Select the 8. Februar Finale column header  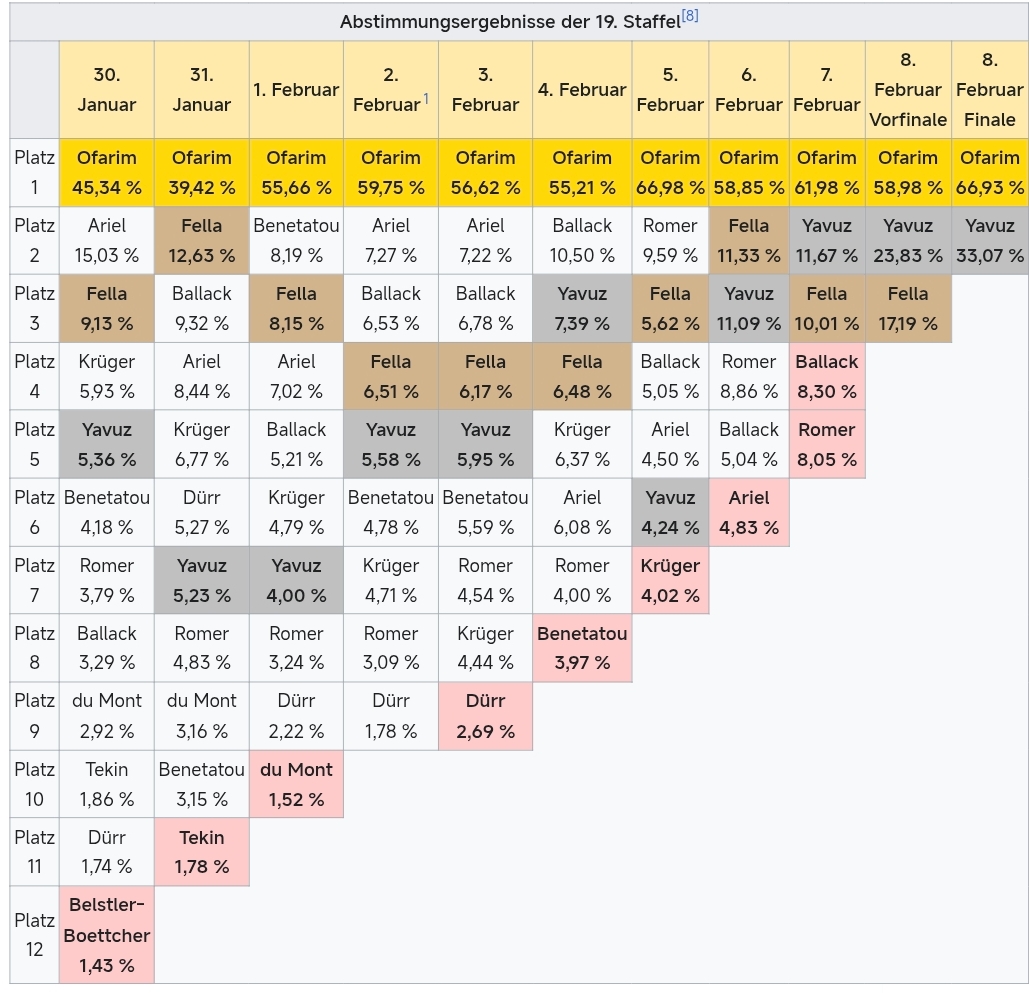pos(989,90)
